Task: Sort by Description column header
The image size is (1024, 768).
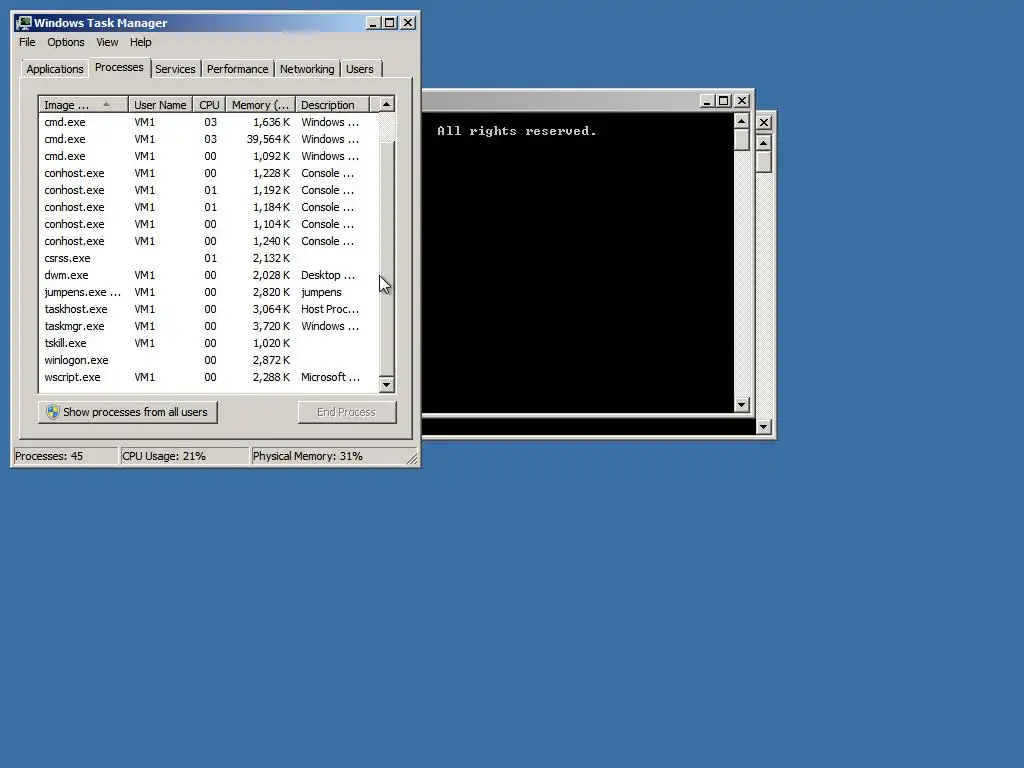Action: pyautogui.click(x=332, y=105)
